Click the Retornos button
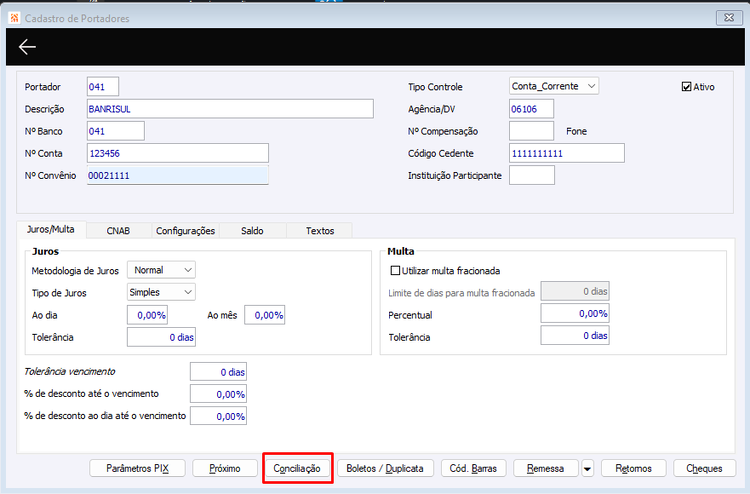Screen dimensions: 750x494 point(633,469)
